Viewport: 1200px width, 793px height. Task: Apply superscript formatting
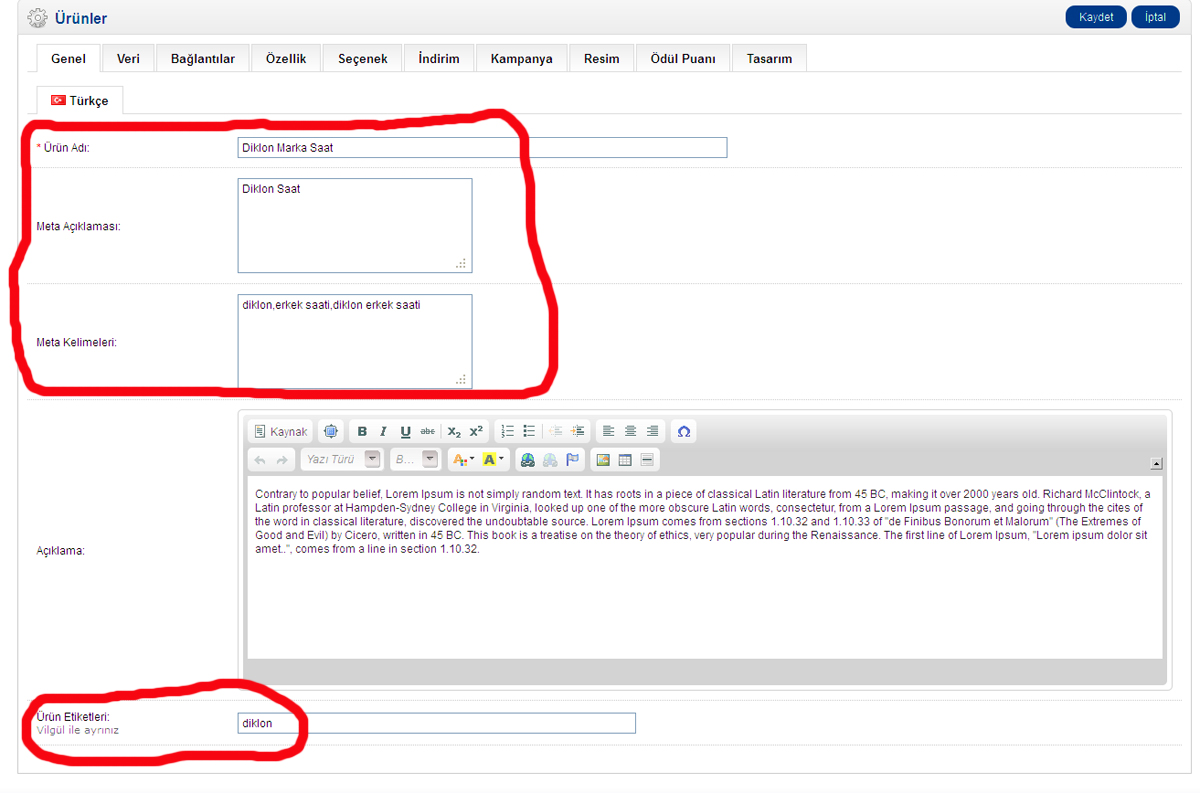tap(476, 431)
